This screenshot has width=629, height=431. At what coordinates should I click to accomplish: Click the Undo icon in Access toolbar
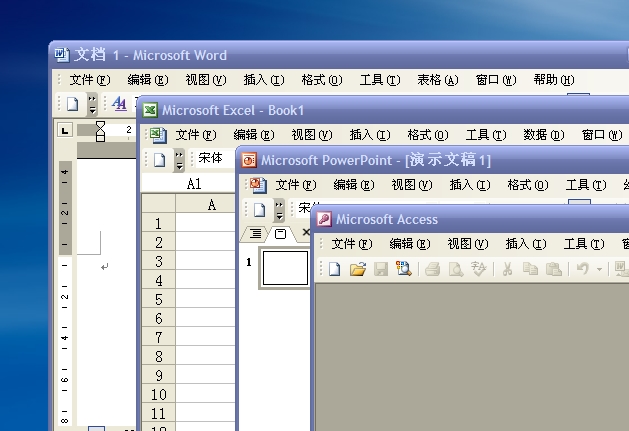point(582,268)
